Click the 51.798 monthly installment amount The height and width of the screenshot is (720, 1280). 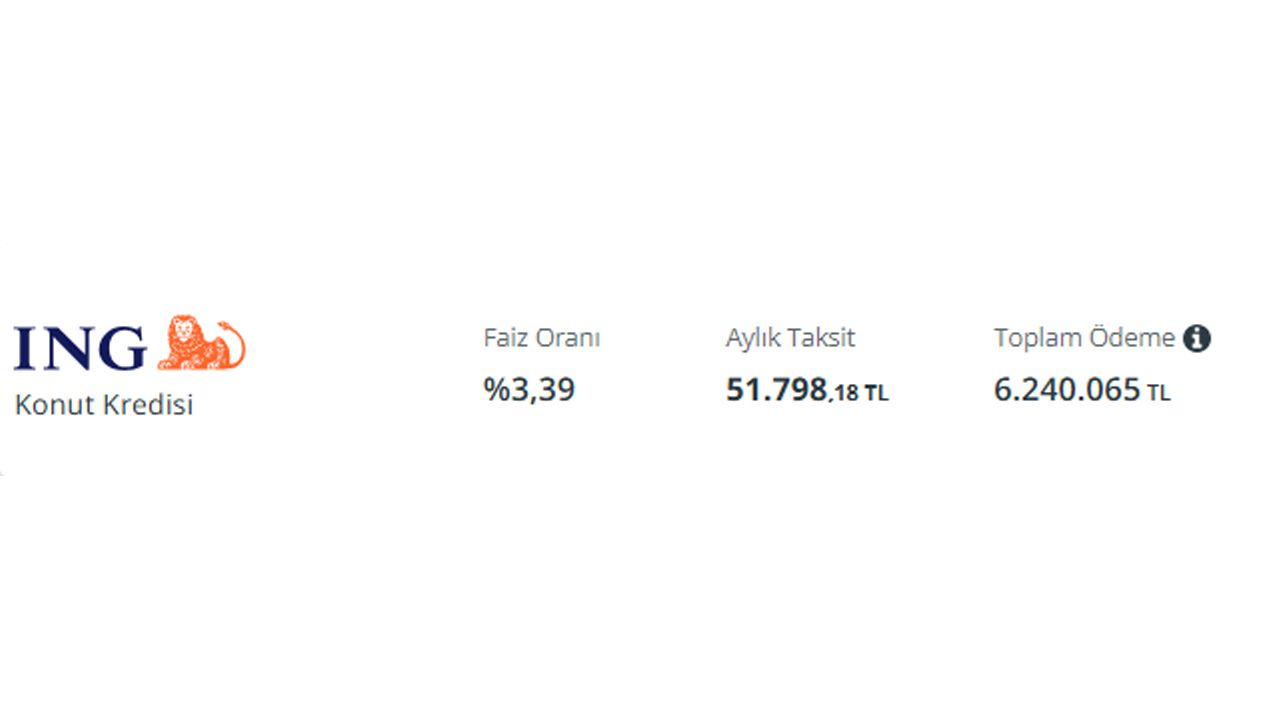point(776,389)
